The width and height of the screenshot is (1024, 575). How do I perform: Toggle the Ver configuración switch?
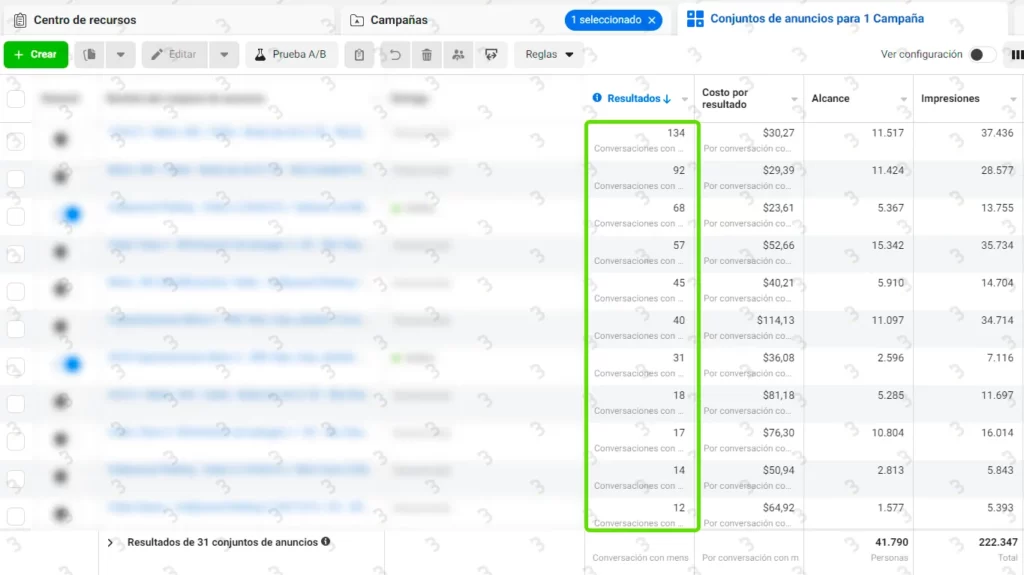pos(981,55)
